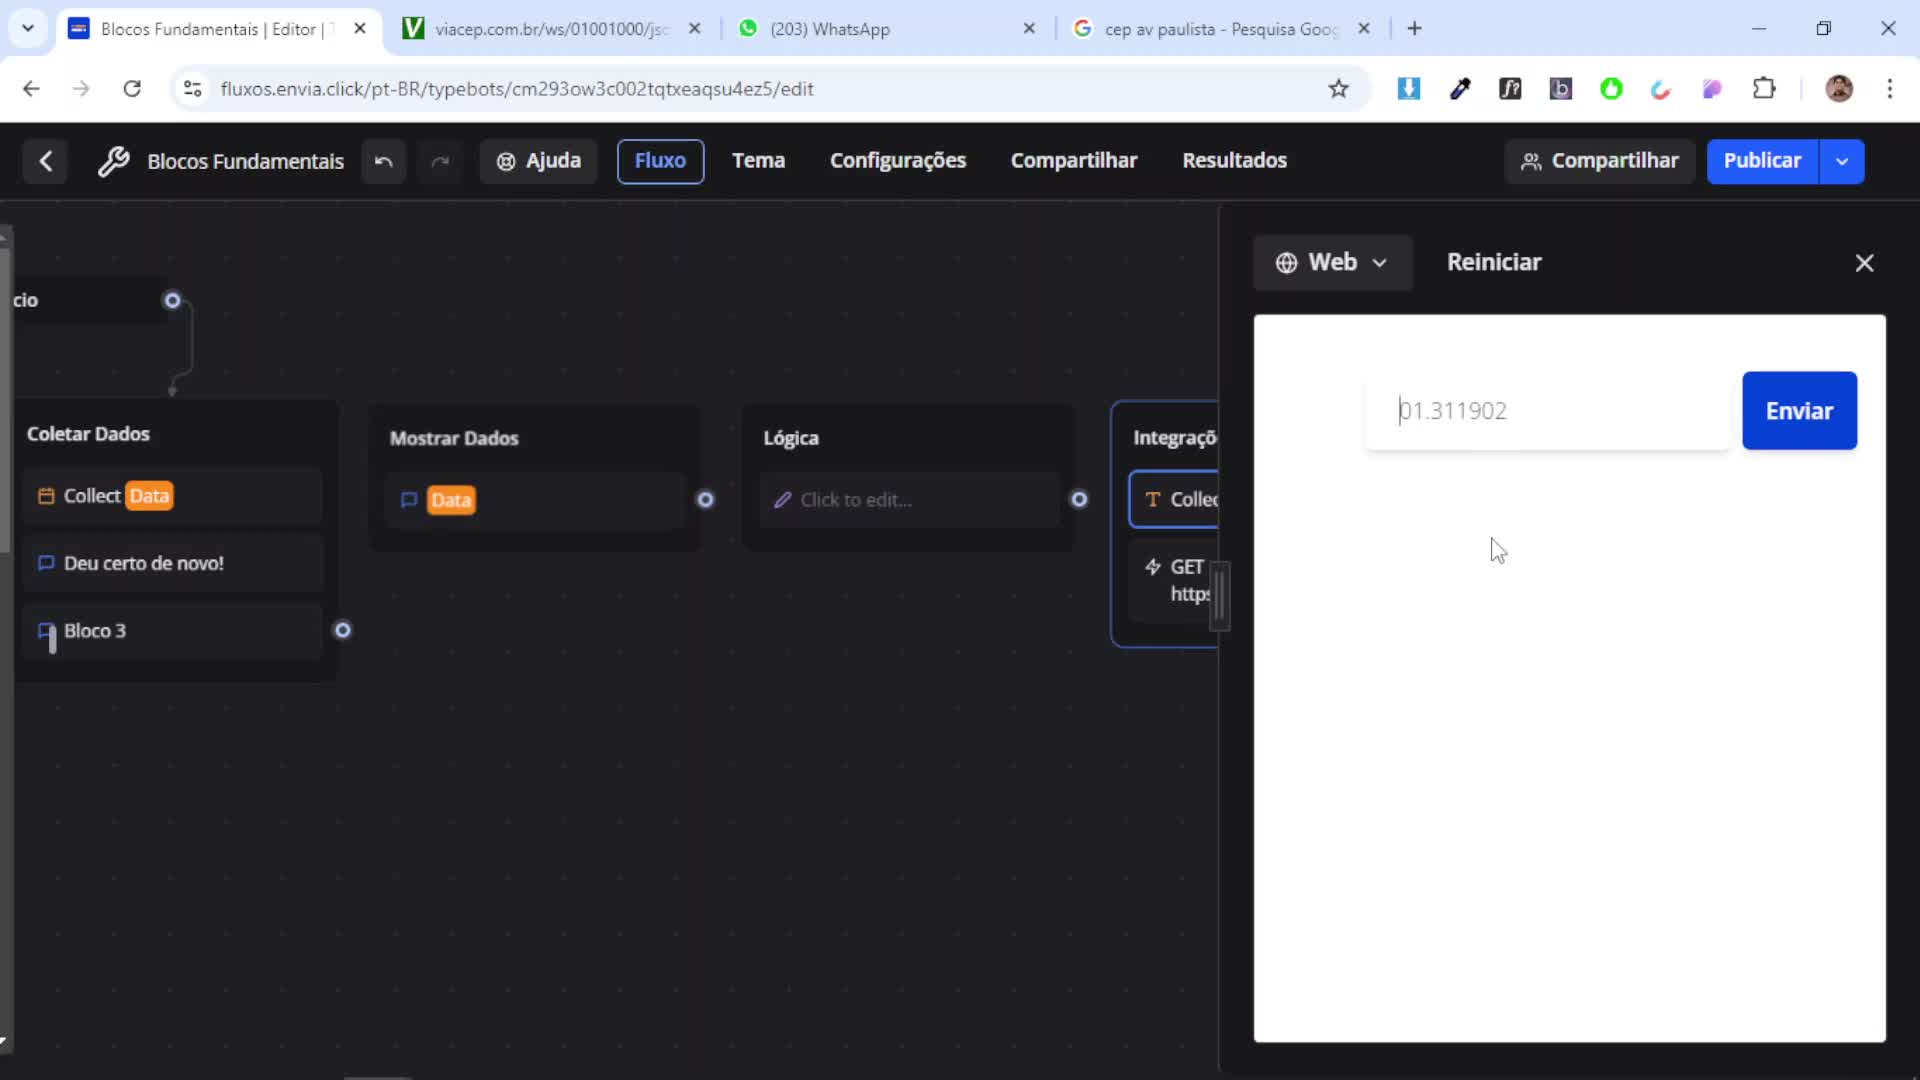Click the redo arrow in the editor header
The image size is (1920, 1080).
(440, 161)
